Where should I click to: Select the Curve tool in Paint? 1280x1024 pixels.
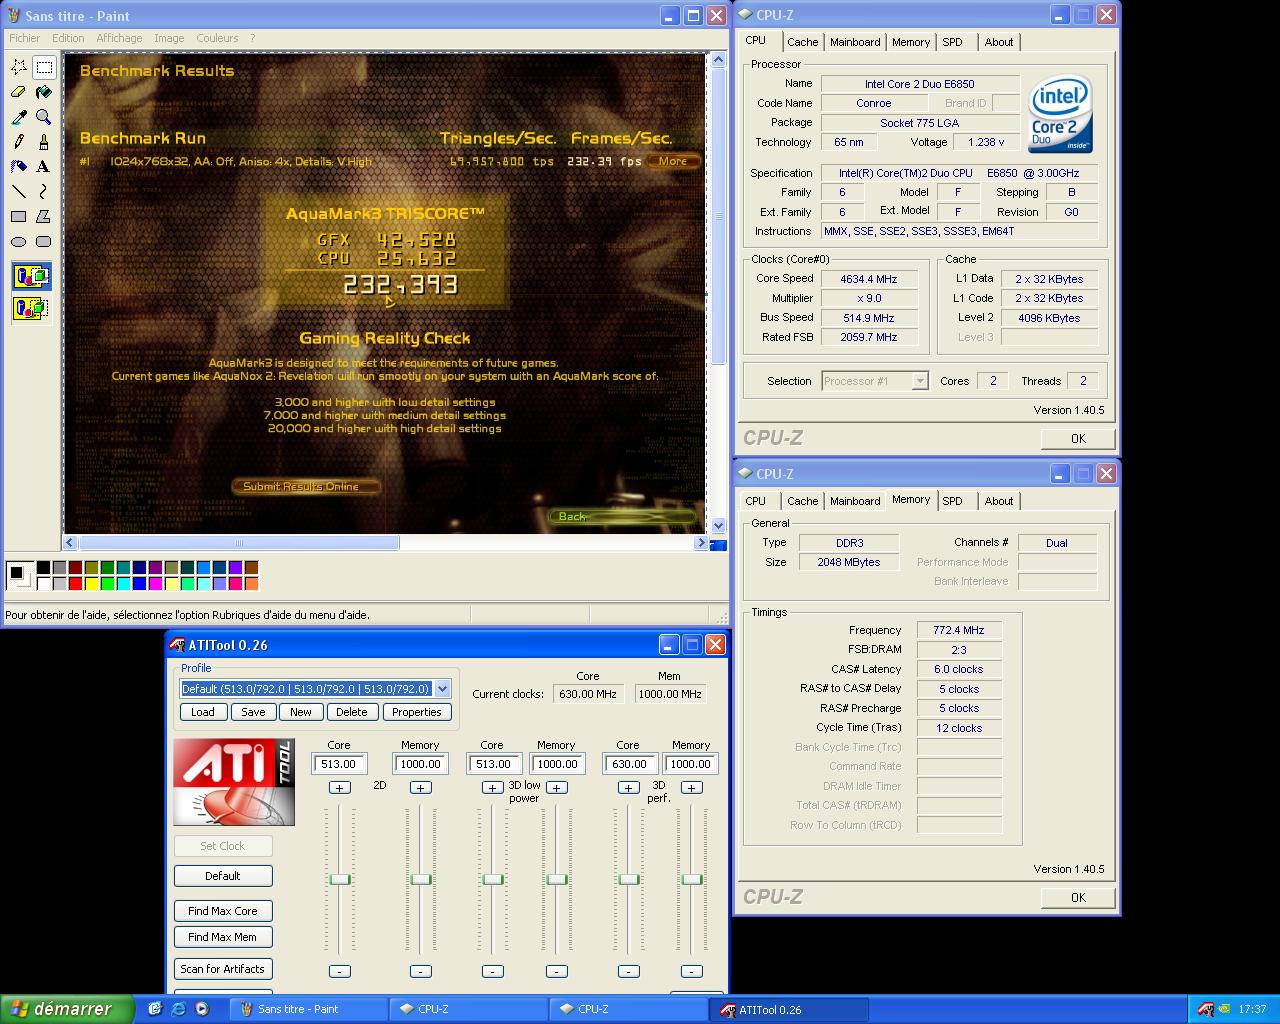pos(44,192)
